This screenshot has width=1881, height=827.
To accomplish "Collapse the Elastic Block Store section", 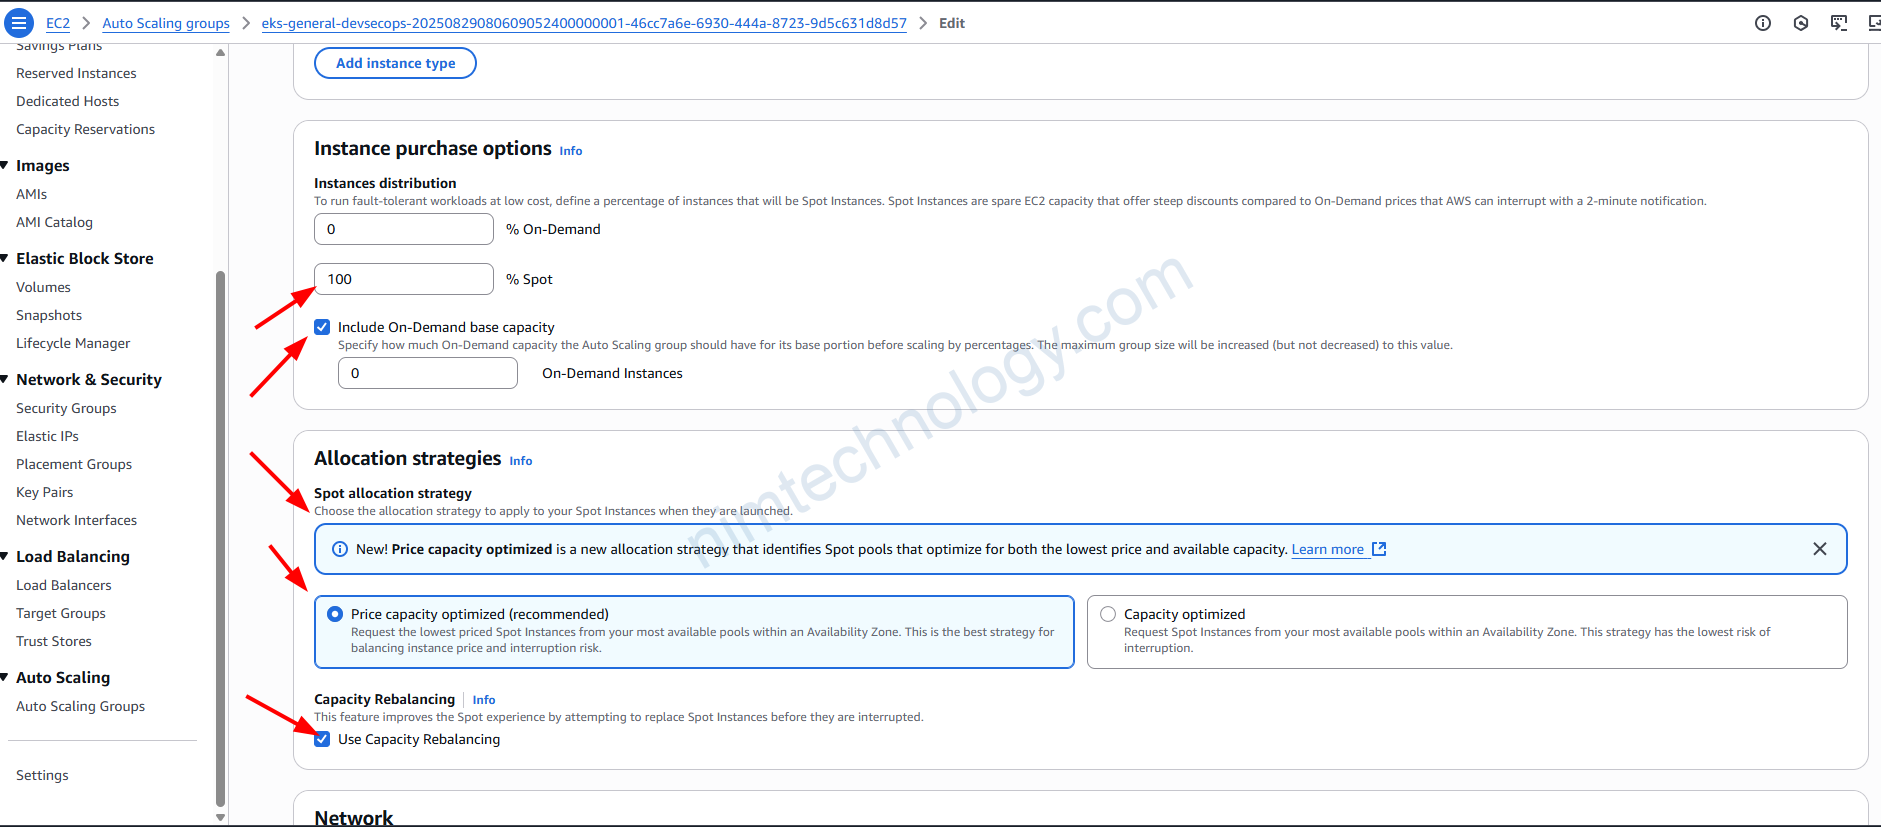I will point(5,258).
